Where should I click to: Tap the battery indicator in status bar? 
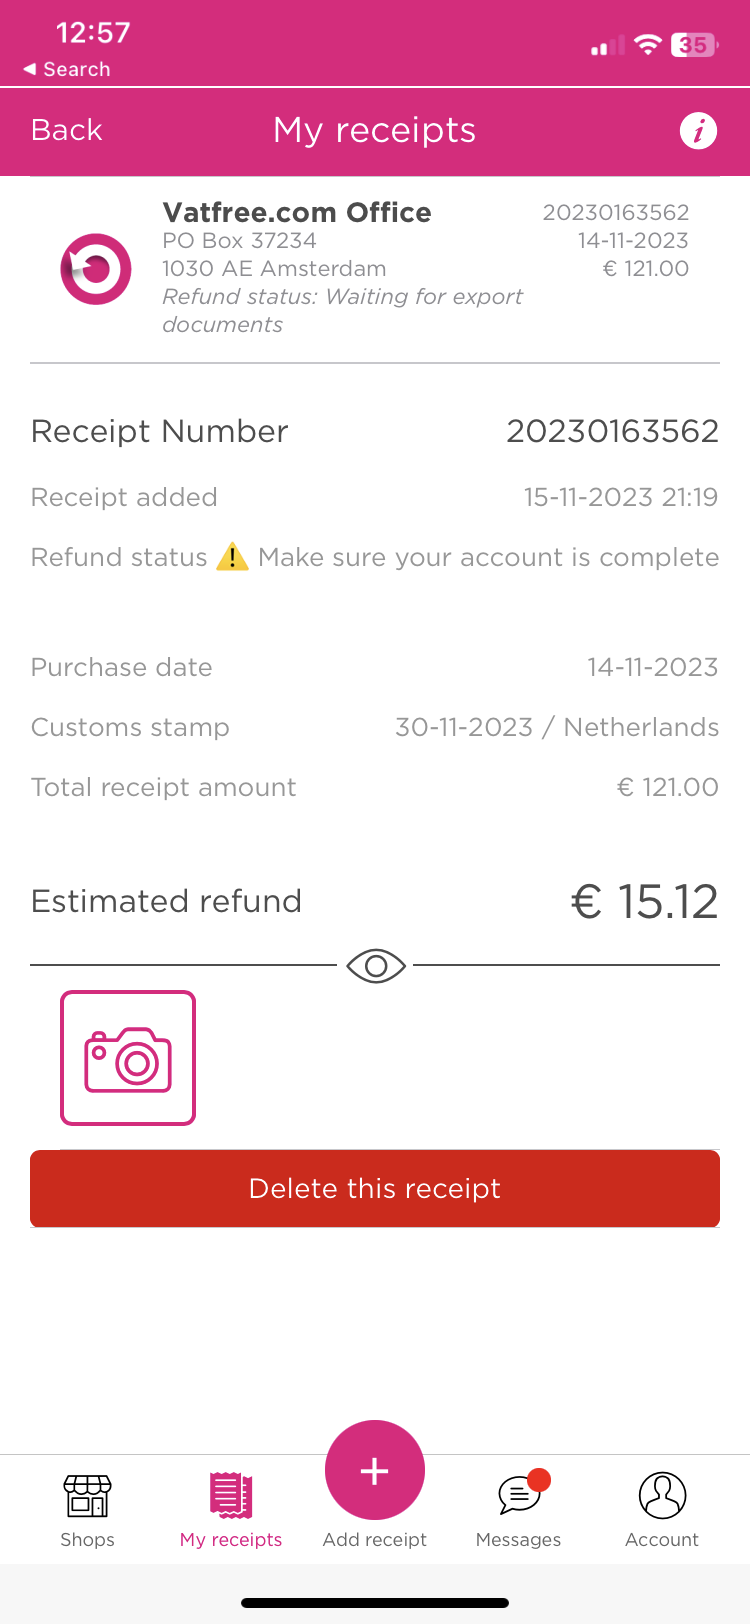(694, 45)
